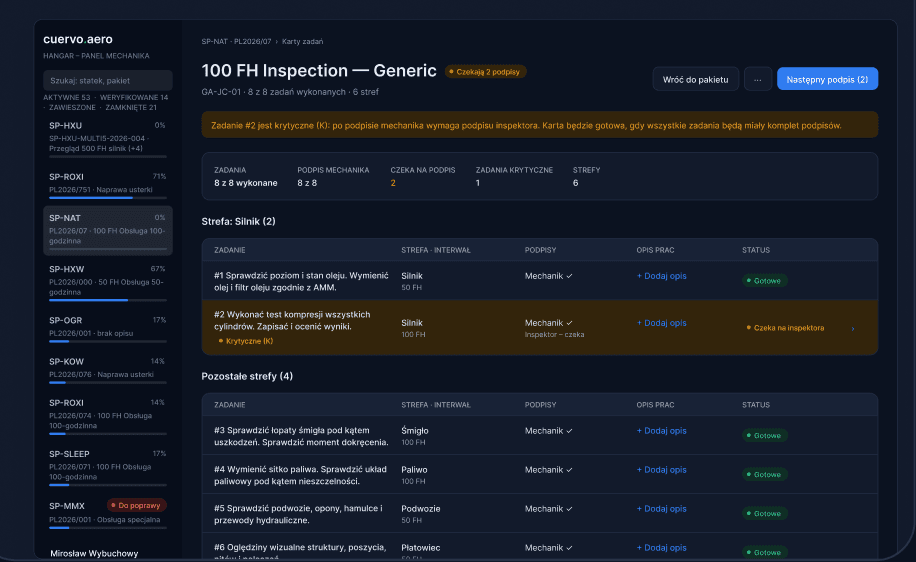Open SP-ROXI PL2026/074 package

107,416
